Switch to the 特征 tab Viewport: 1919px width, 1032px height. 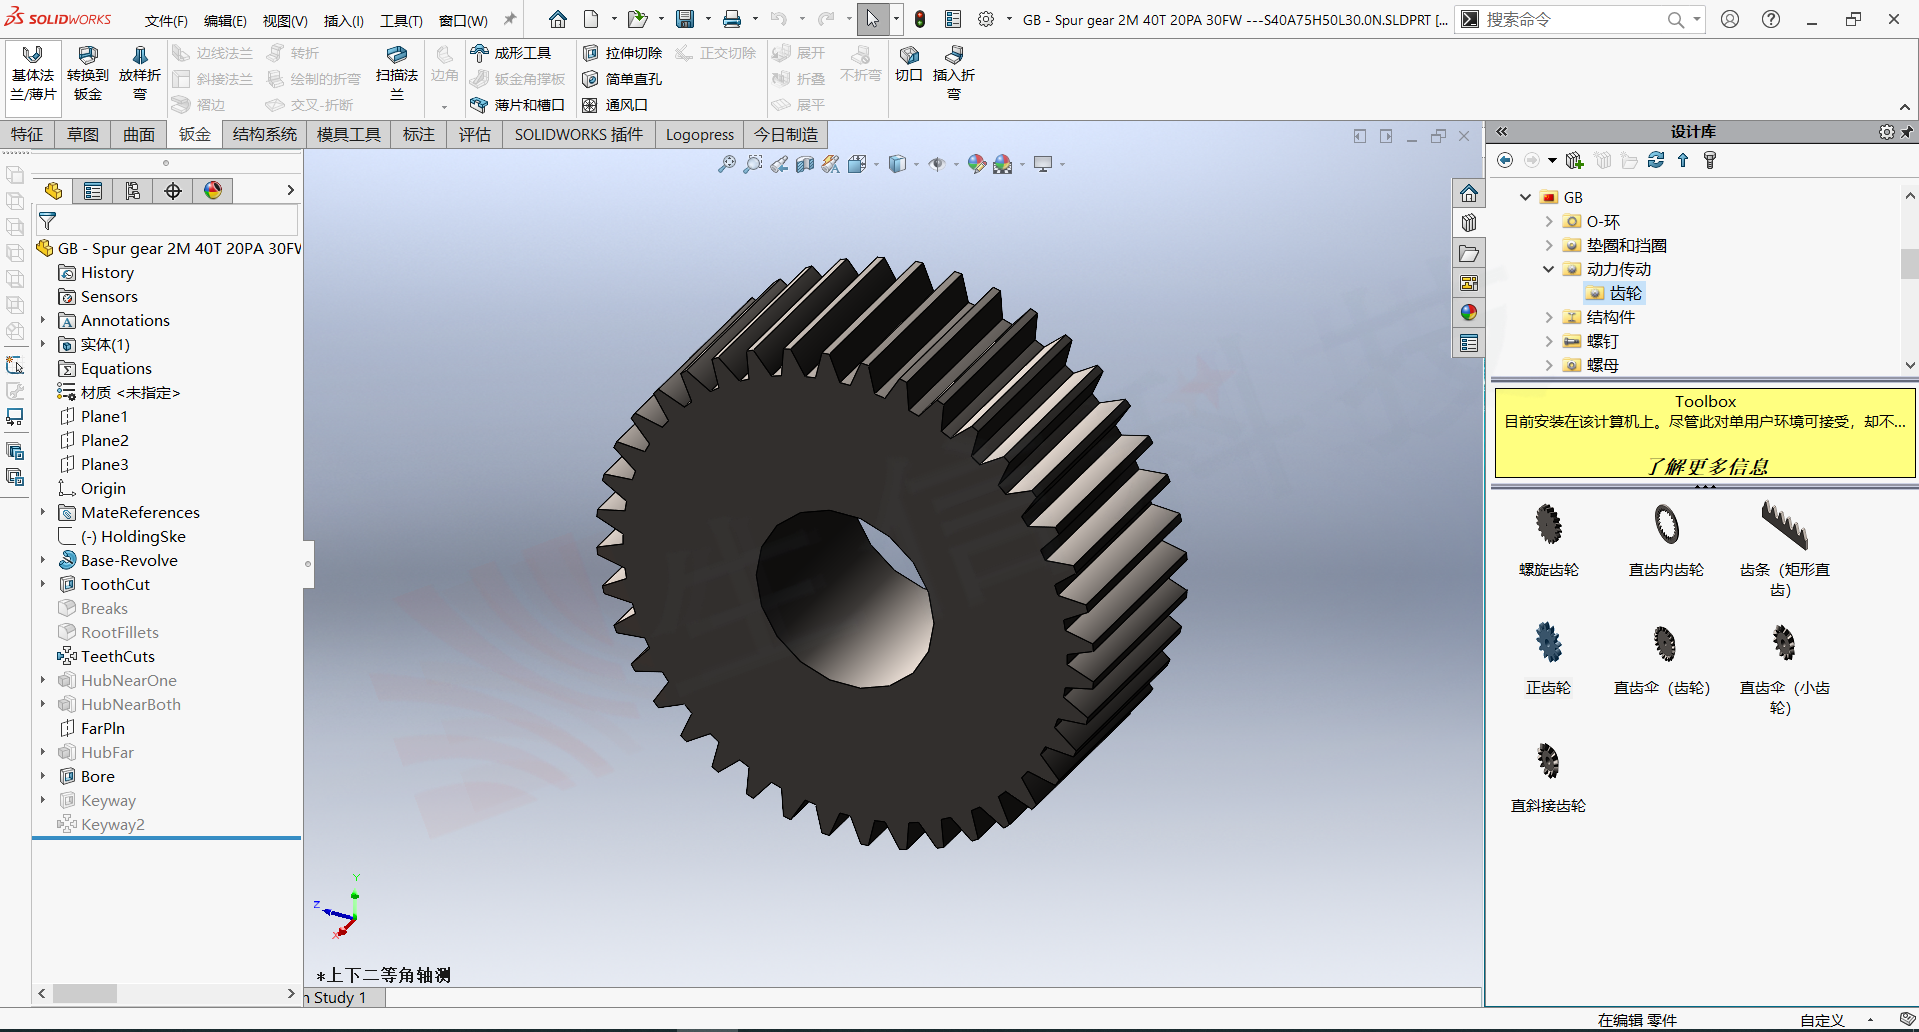click(x=27, y=135)
